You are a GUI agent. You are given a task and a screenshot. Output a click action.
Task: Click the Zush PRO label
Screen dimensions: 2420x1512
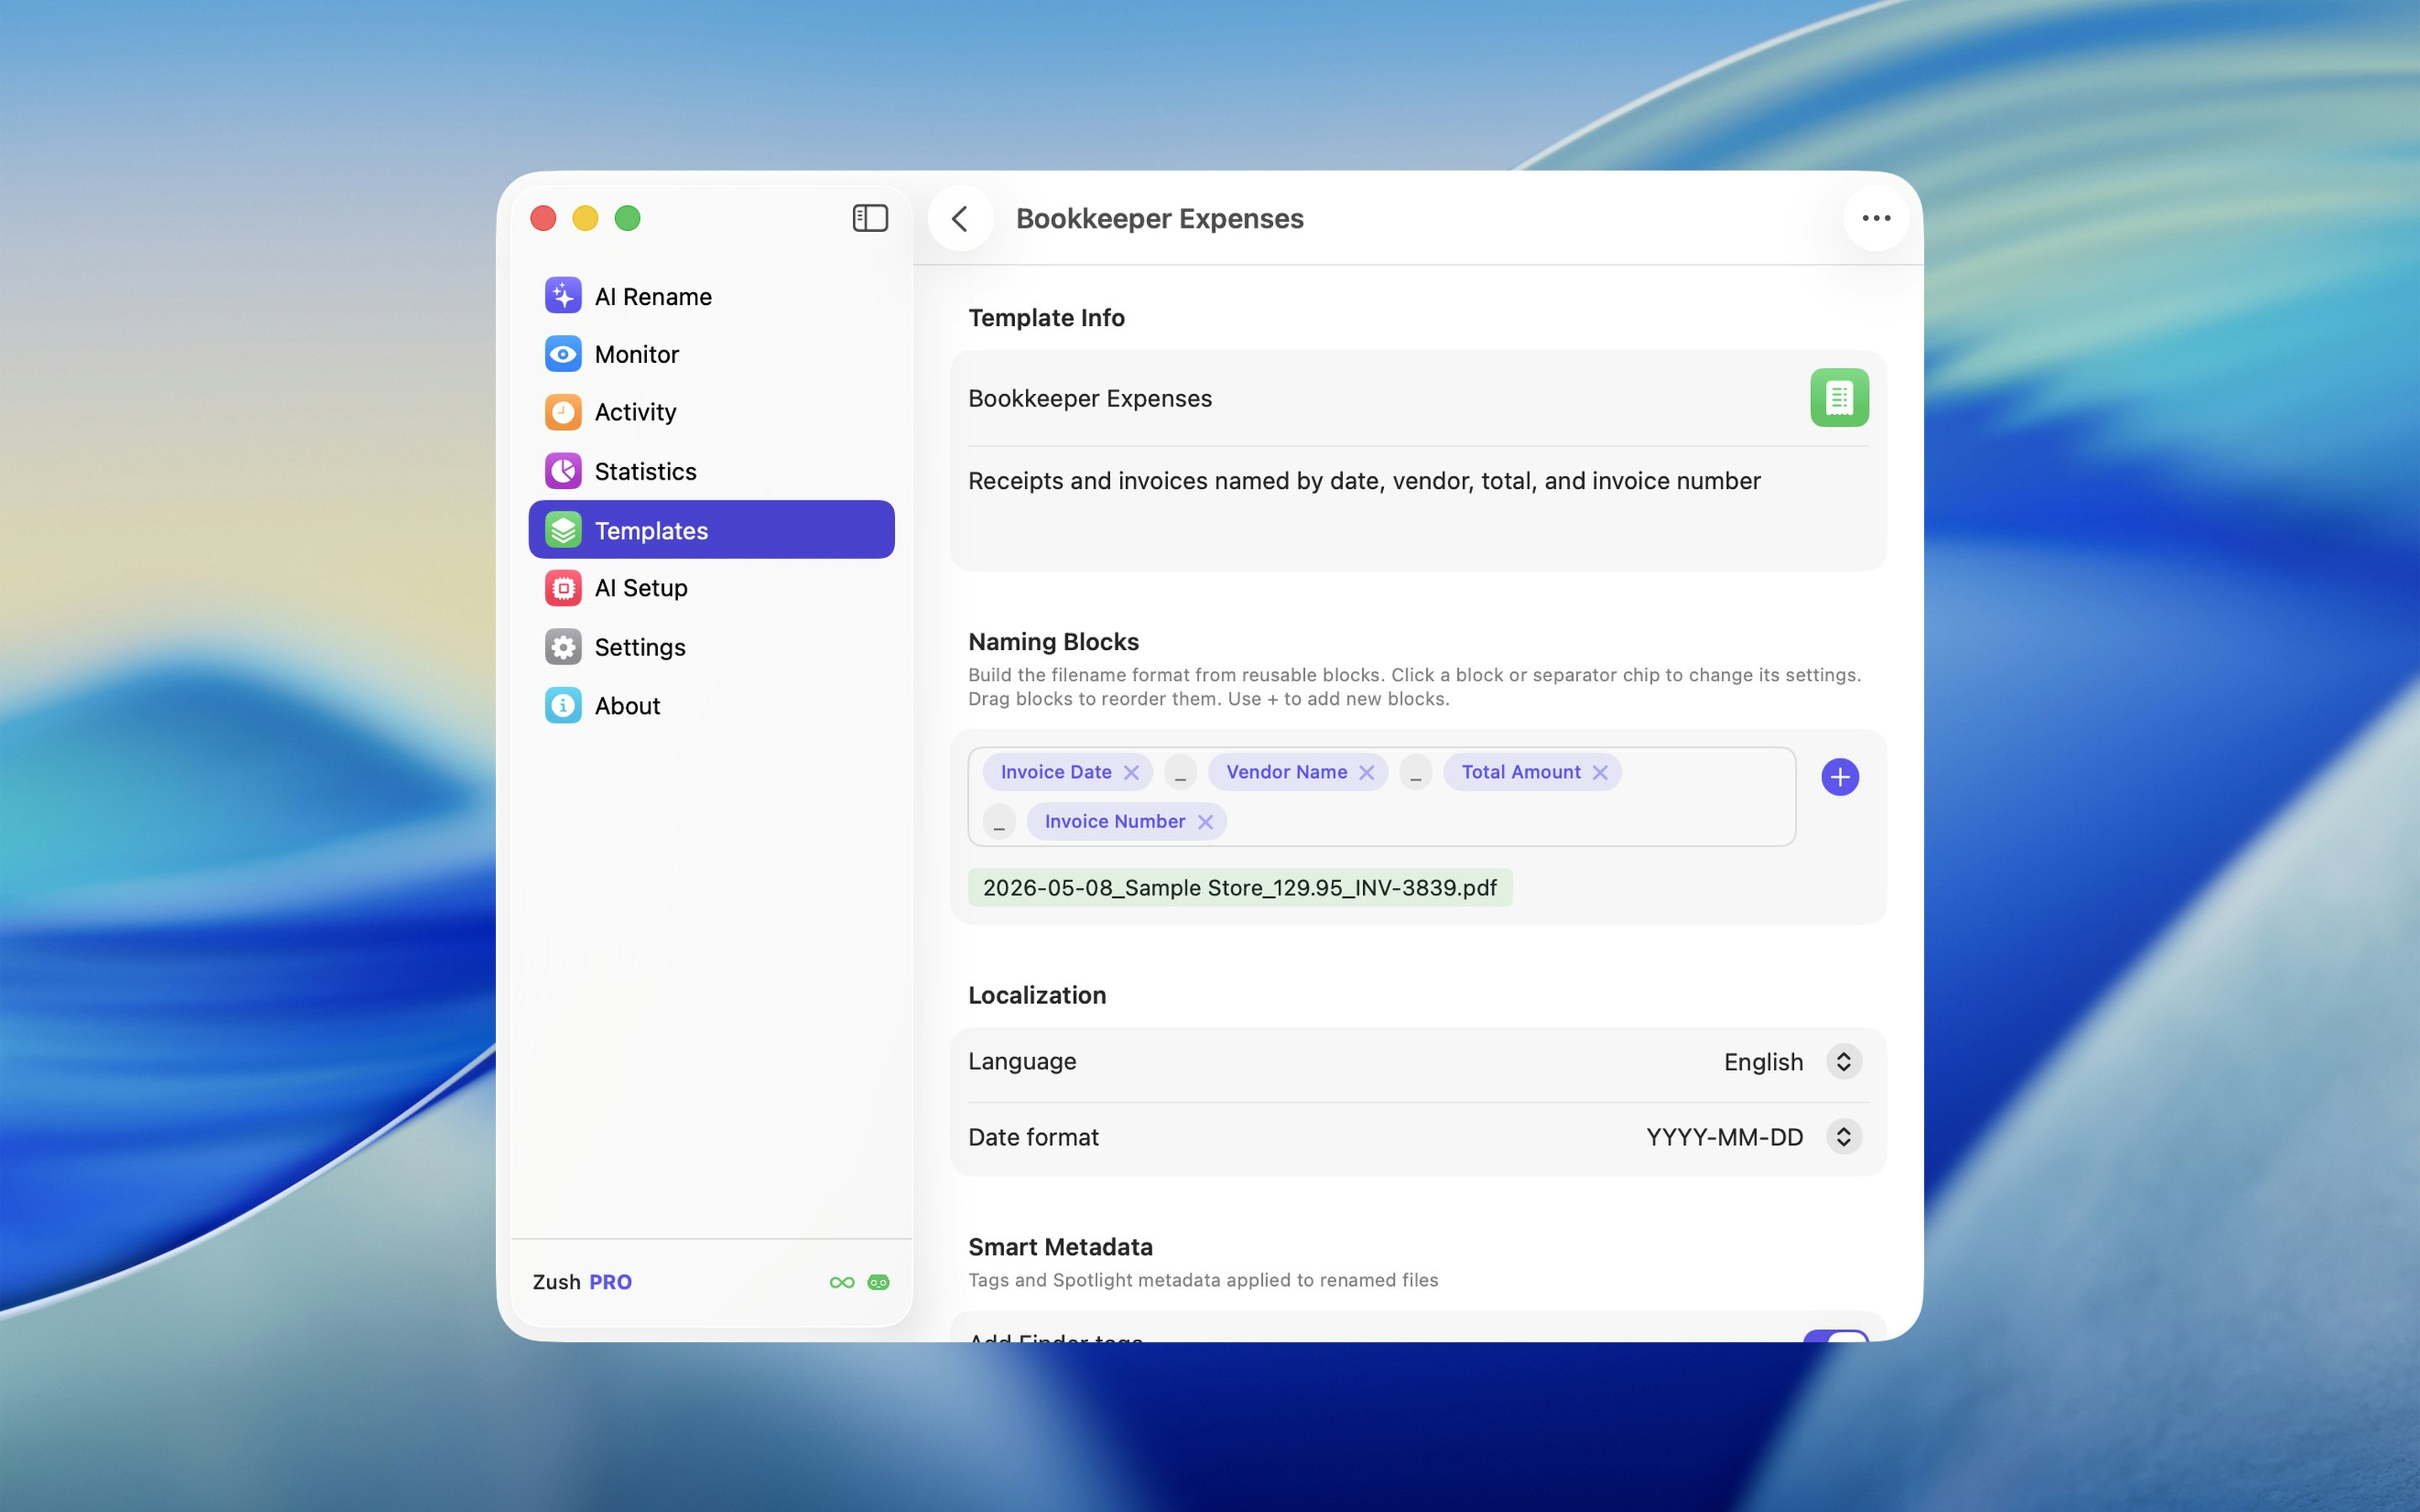582,1282
